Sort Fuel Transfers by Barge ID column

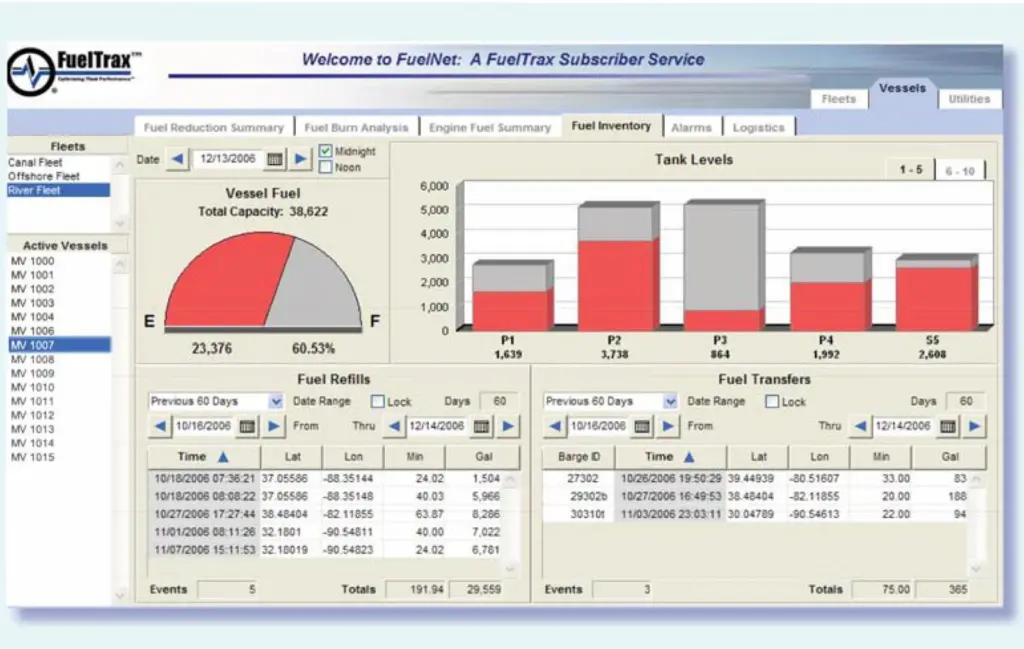[x=579, y=457]
